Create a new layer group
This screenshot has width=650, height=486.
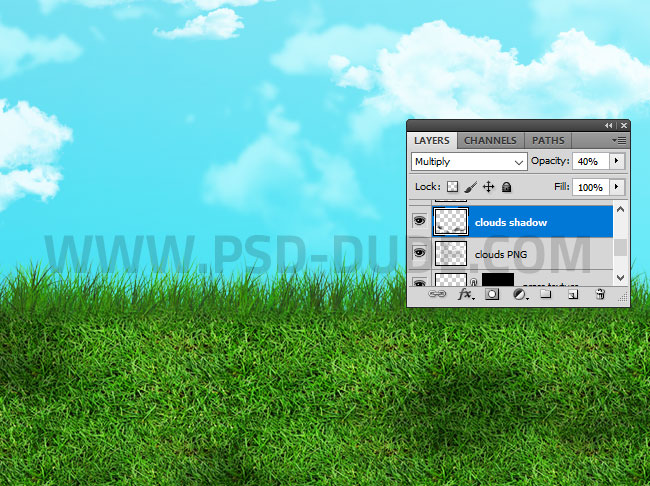pos(546,295)
